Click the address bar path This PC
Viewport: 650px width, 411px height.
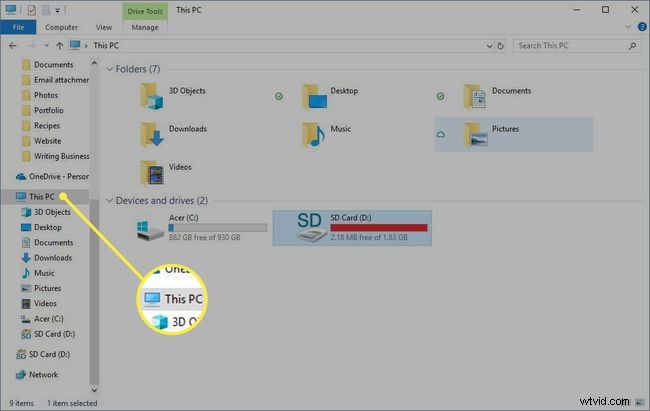click(106, 46)
